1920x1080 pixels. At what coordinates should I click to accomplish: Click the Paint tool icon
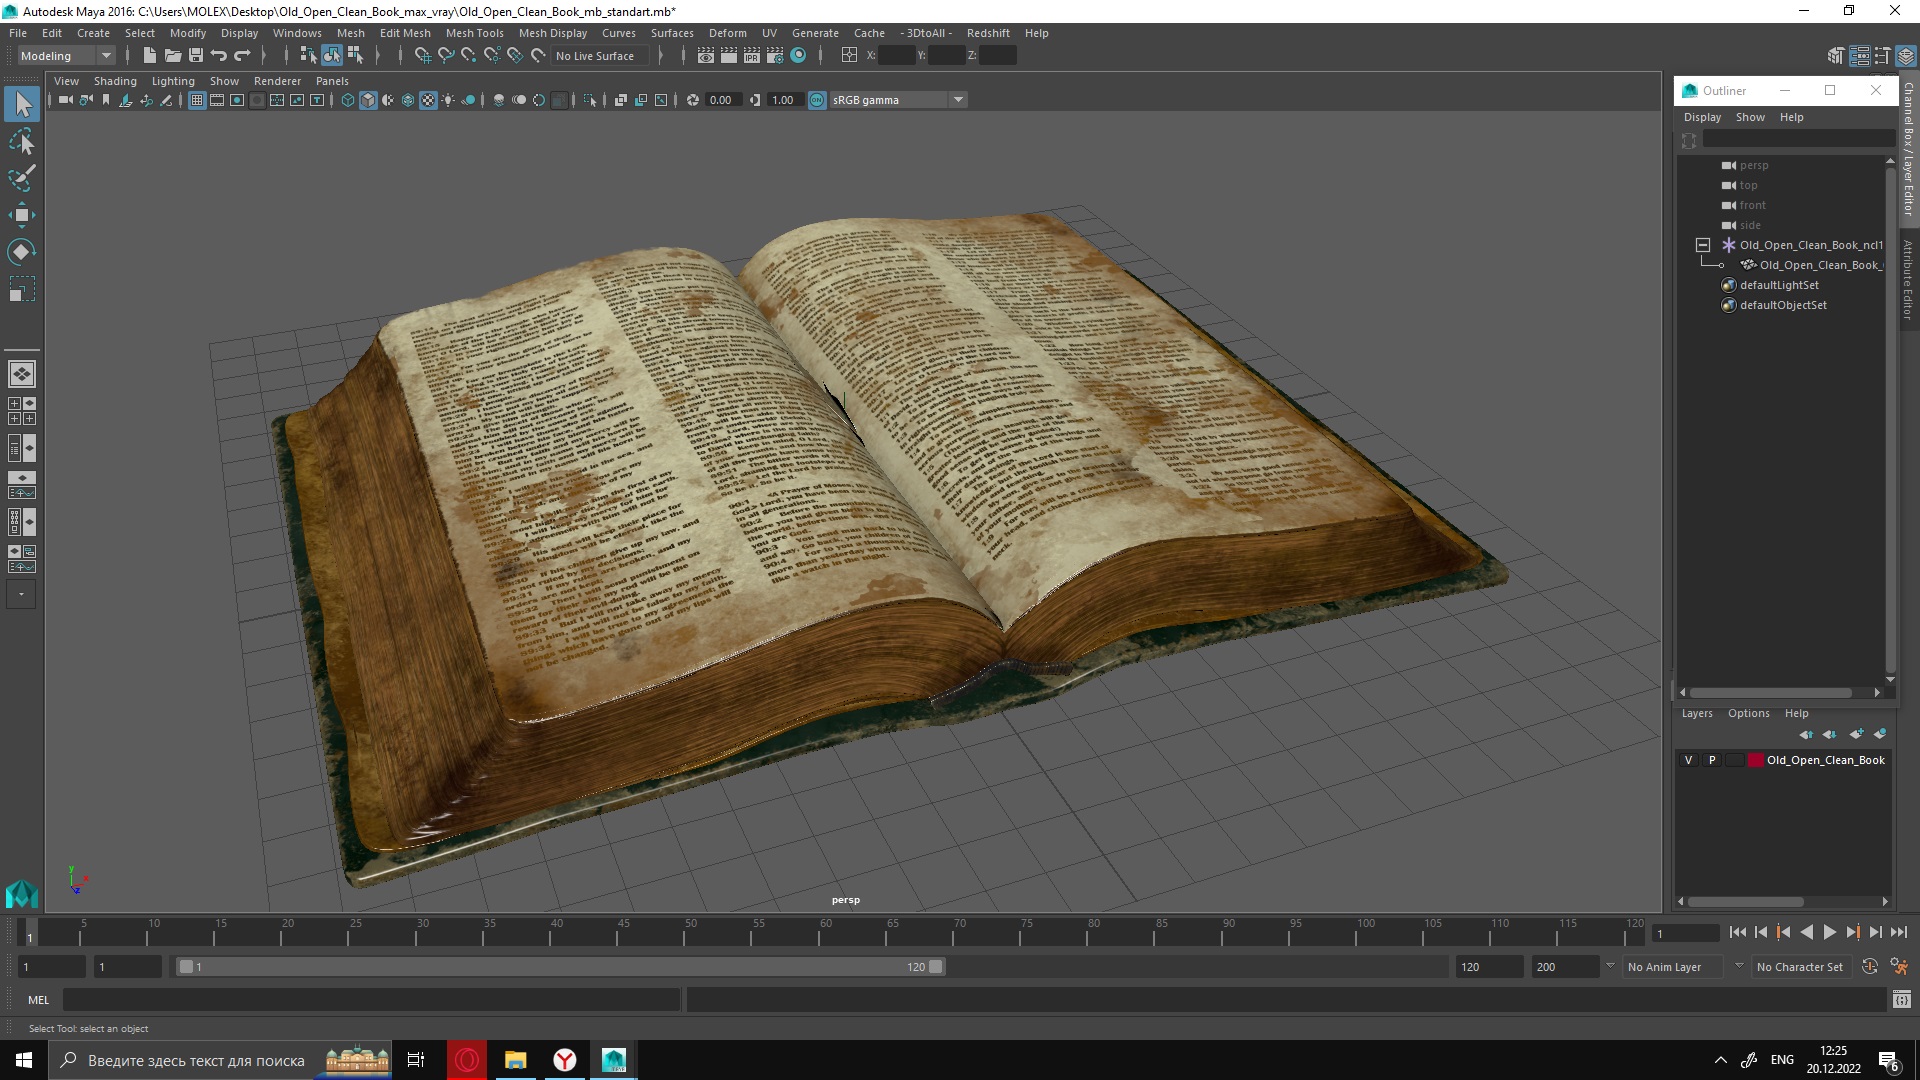click(22, 178)
